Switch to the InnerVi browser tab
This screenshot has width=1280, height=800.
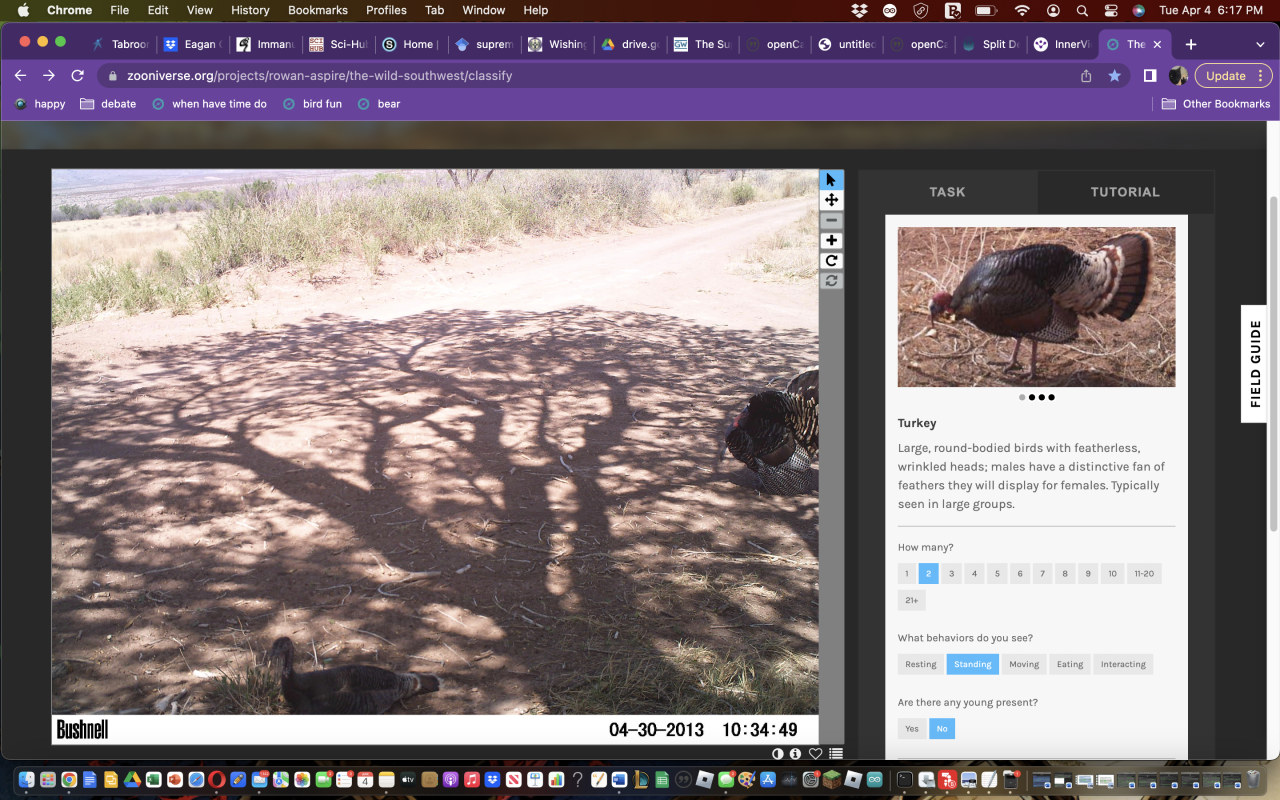pyautogui.click(x=1063, y=44)
